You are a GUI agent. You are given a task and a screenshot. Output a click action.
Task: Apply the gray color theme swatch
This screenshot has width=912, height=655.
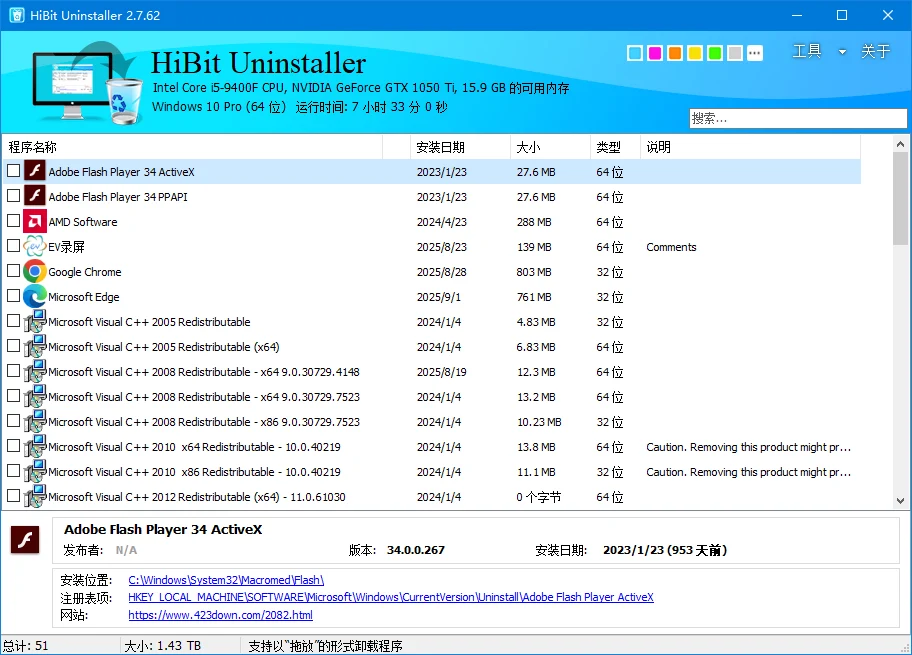[735, 54]
